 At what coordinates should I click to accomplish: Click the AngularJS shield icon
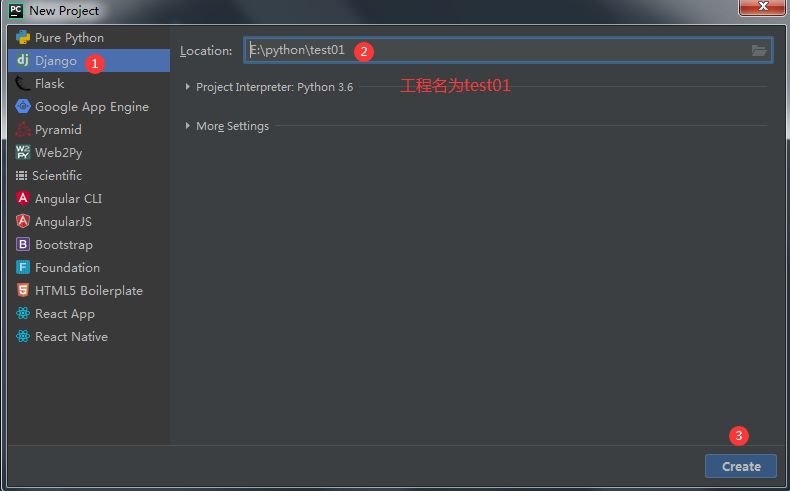click(x=23, y=221)
